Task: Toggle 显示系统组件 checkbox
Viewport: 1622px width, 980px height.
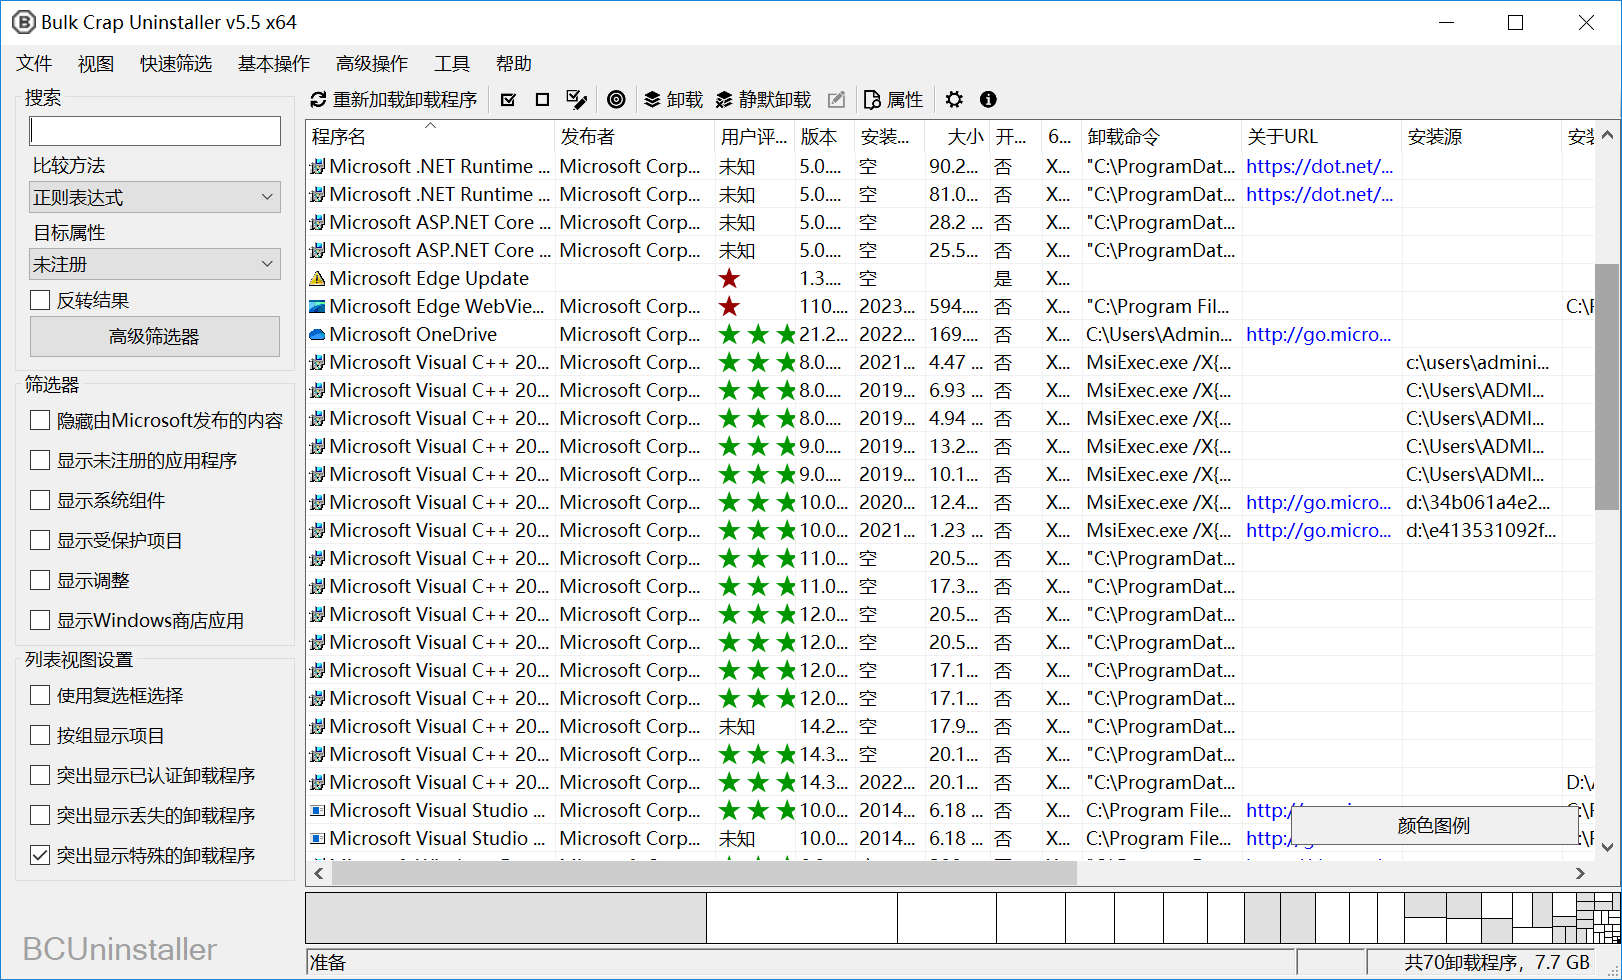Action: pos(98,500)
